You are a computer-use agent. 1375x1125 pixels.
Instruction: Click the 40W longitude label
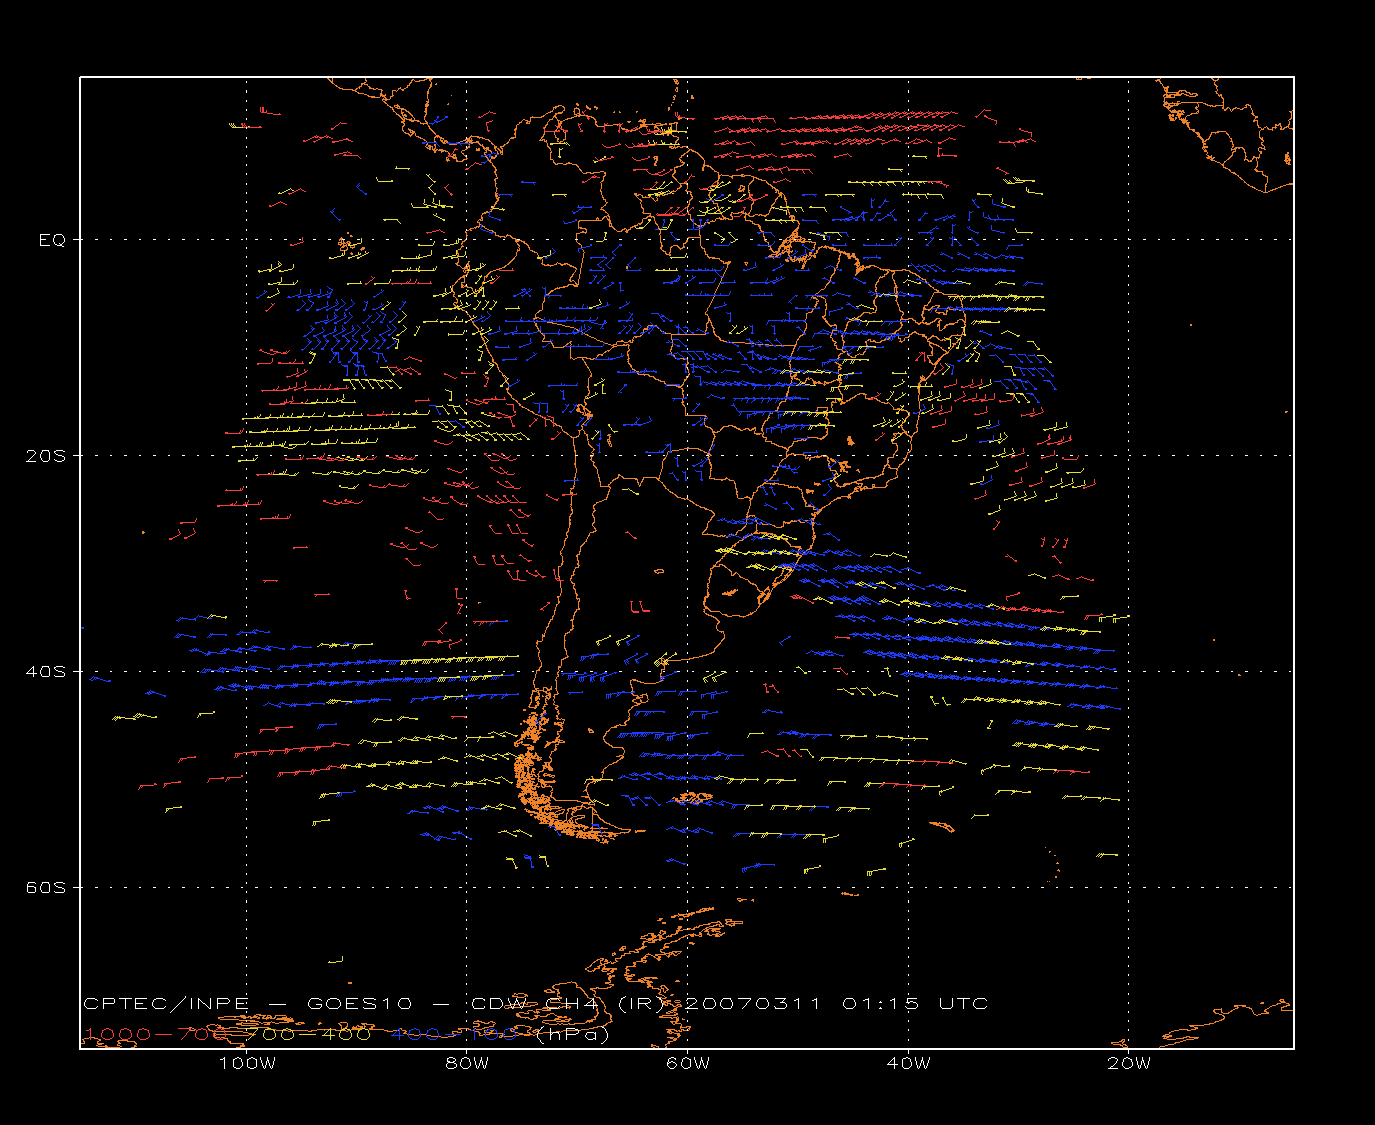coord(909,1064)
